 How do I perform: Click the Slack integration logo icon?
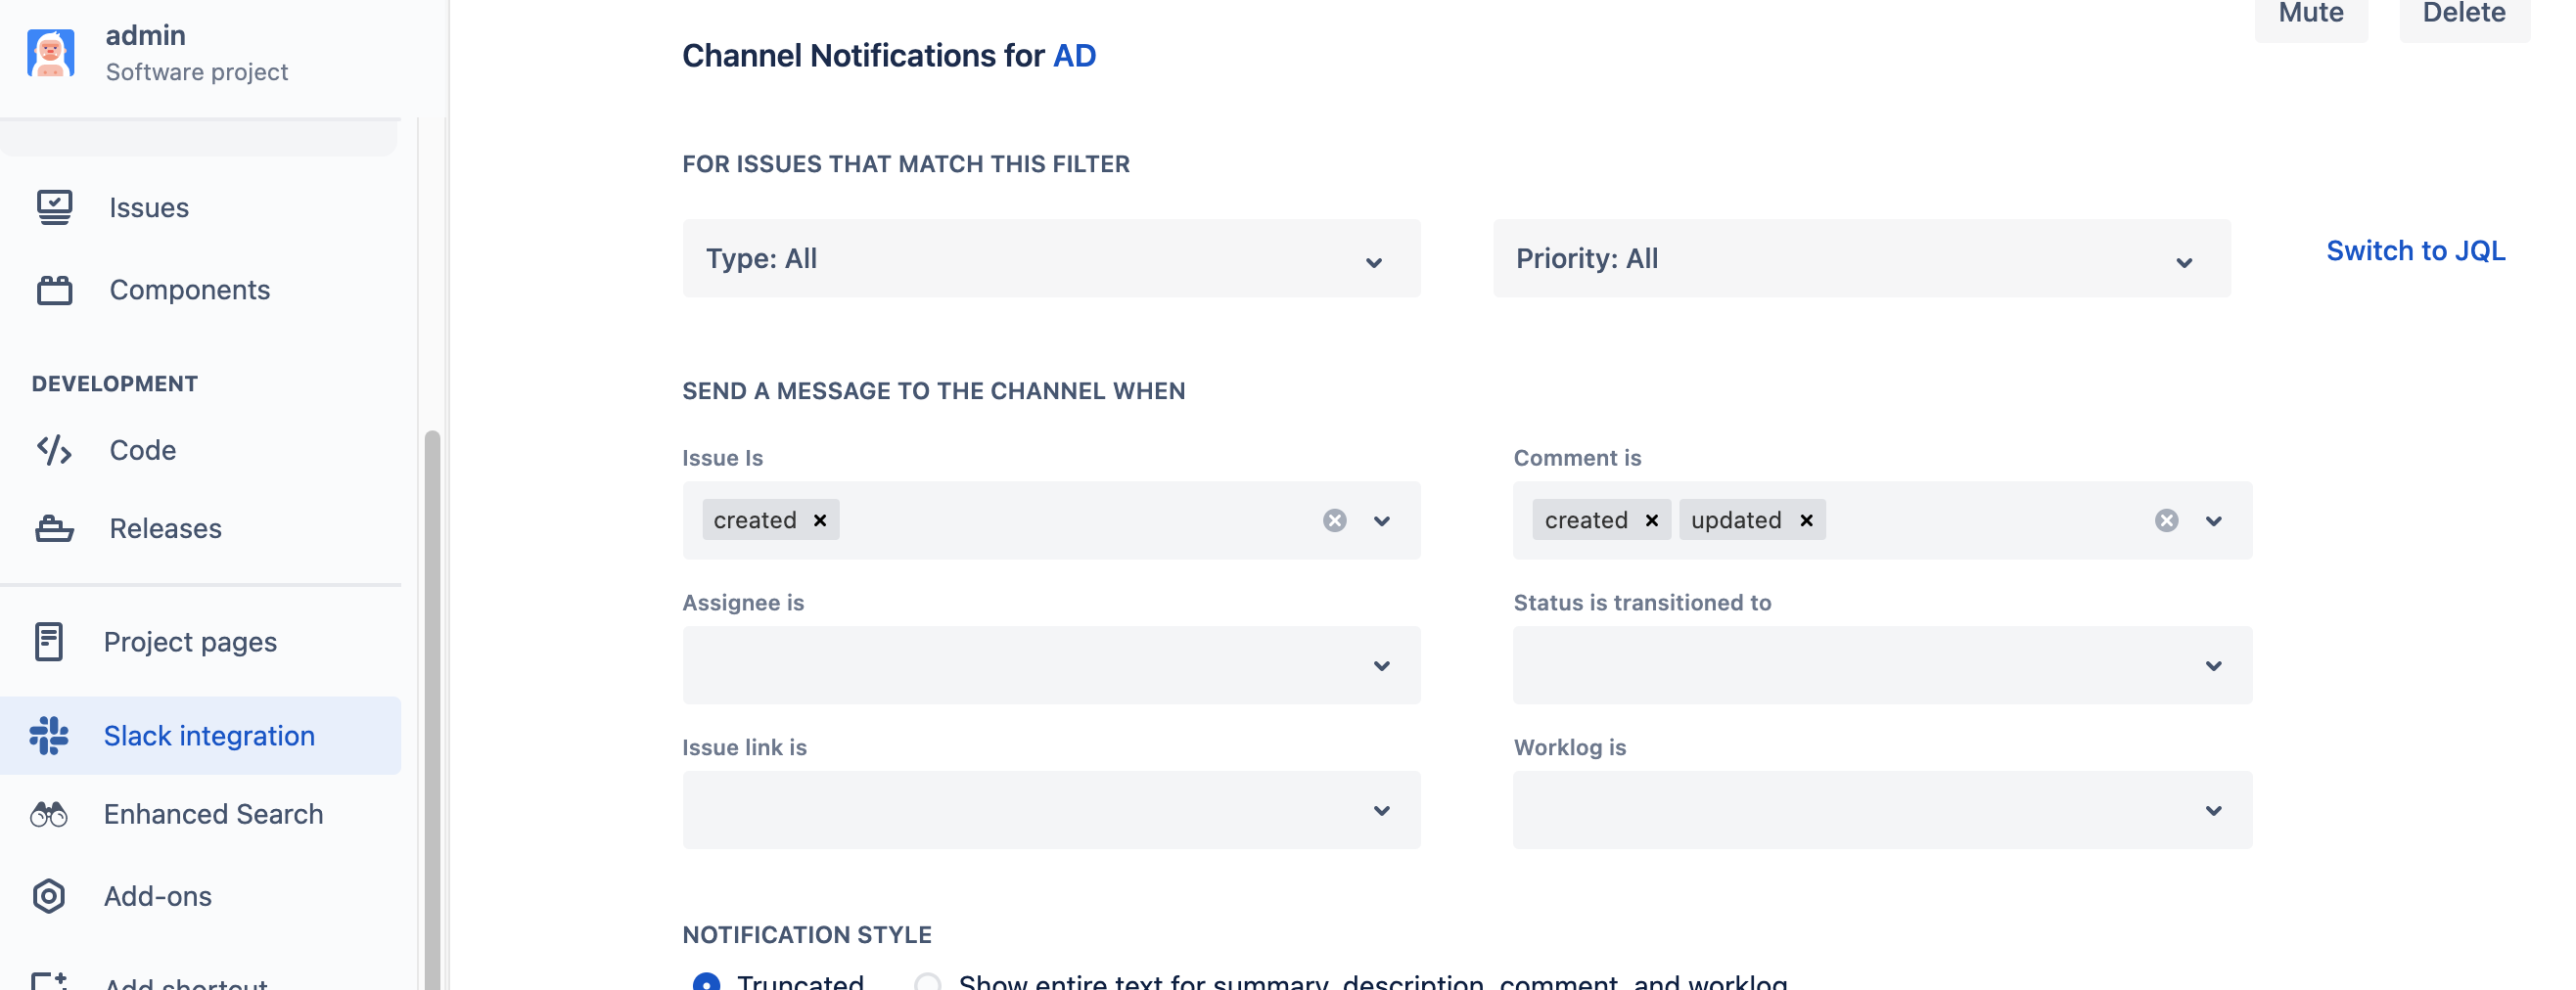tap(49, 736)
